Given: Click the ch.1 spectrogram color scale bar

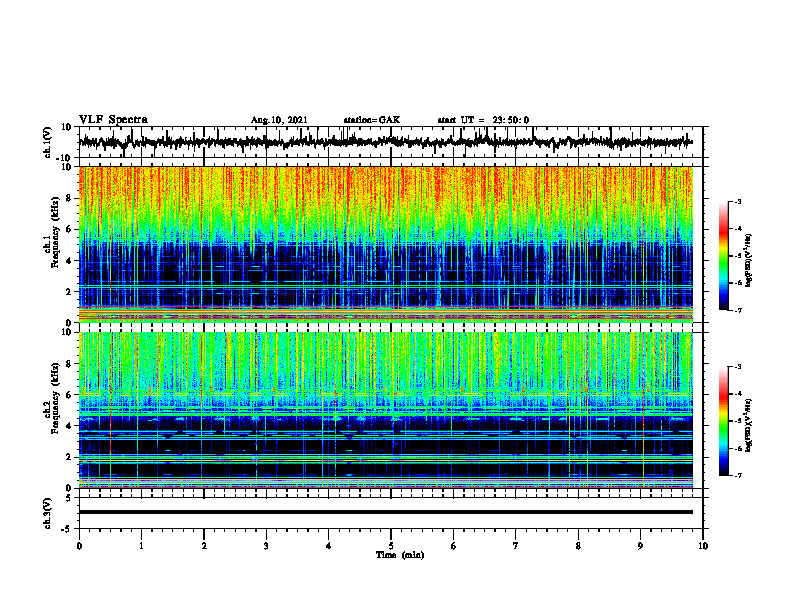Looking at the screenshot, I should click(x=724, y=256).
